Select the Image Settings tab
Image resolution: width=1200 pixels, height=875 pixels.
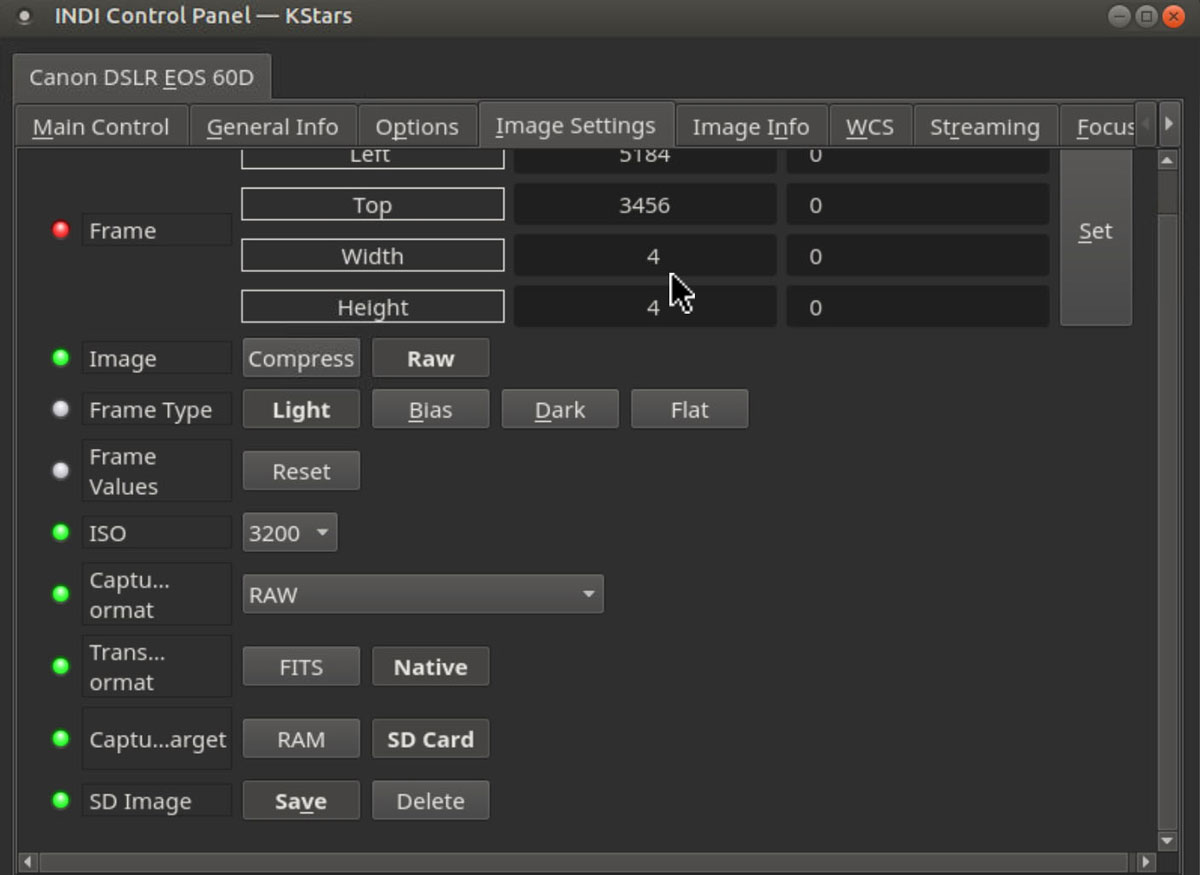[576, 125]
